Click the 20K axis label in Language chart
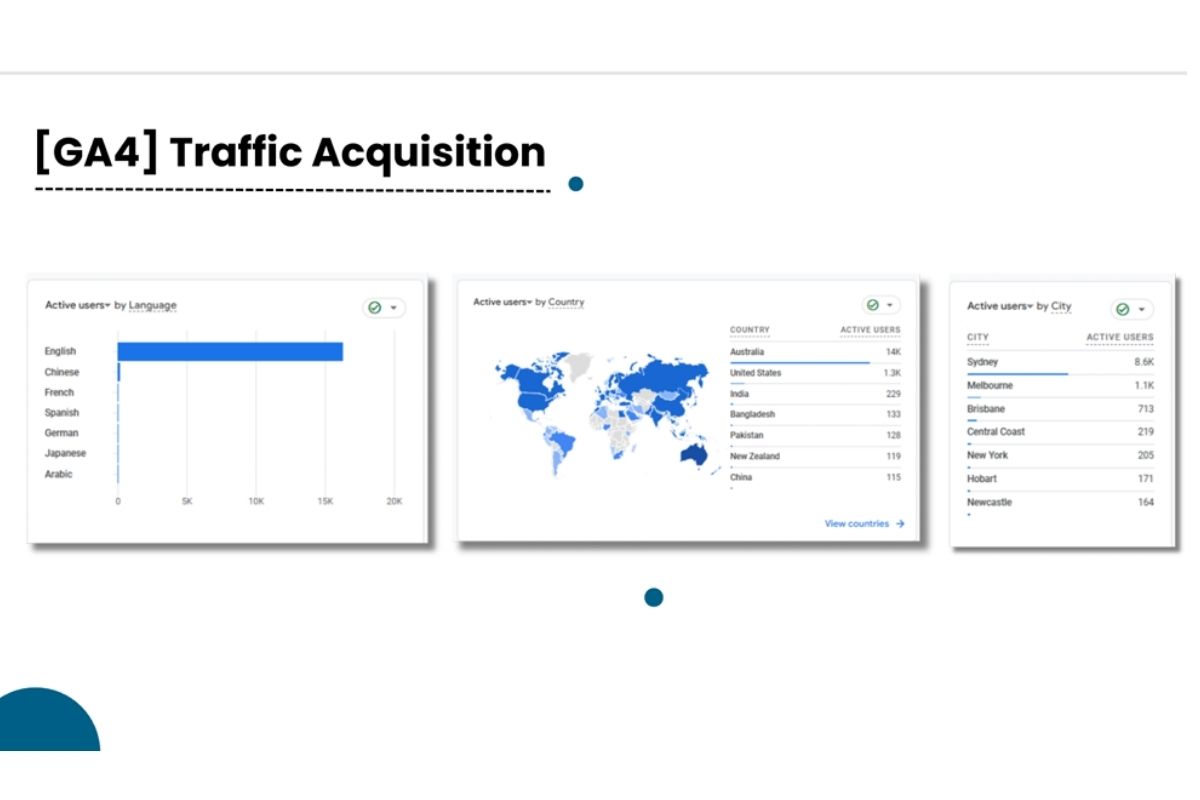 (x=394, y=501)
